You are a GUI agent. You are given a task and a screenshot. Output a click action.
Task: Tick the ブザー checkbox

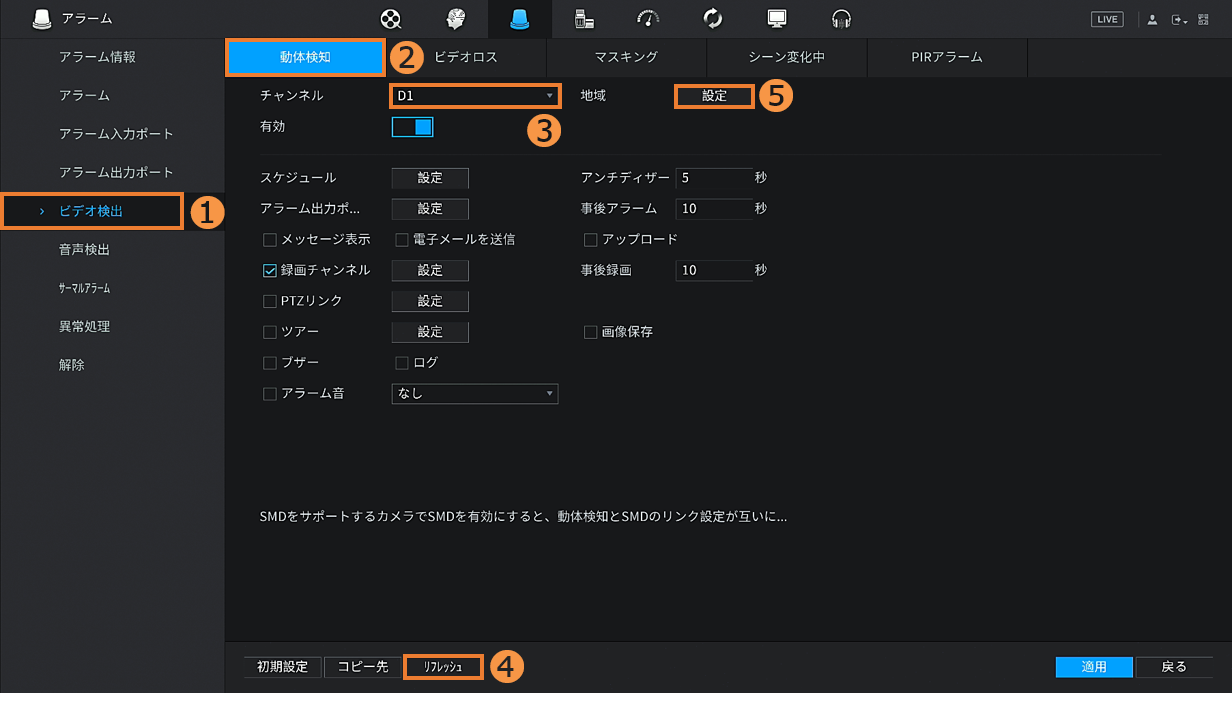(270, 363)
